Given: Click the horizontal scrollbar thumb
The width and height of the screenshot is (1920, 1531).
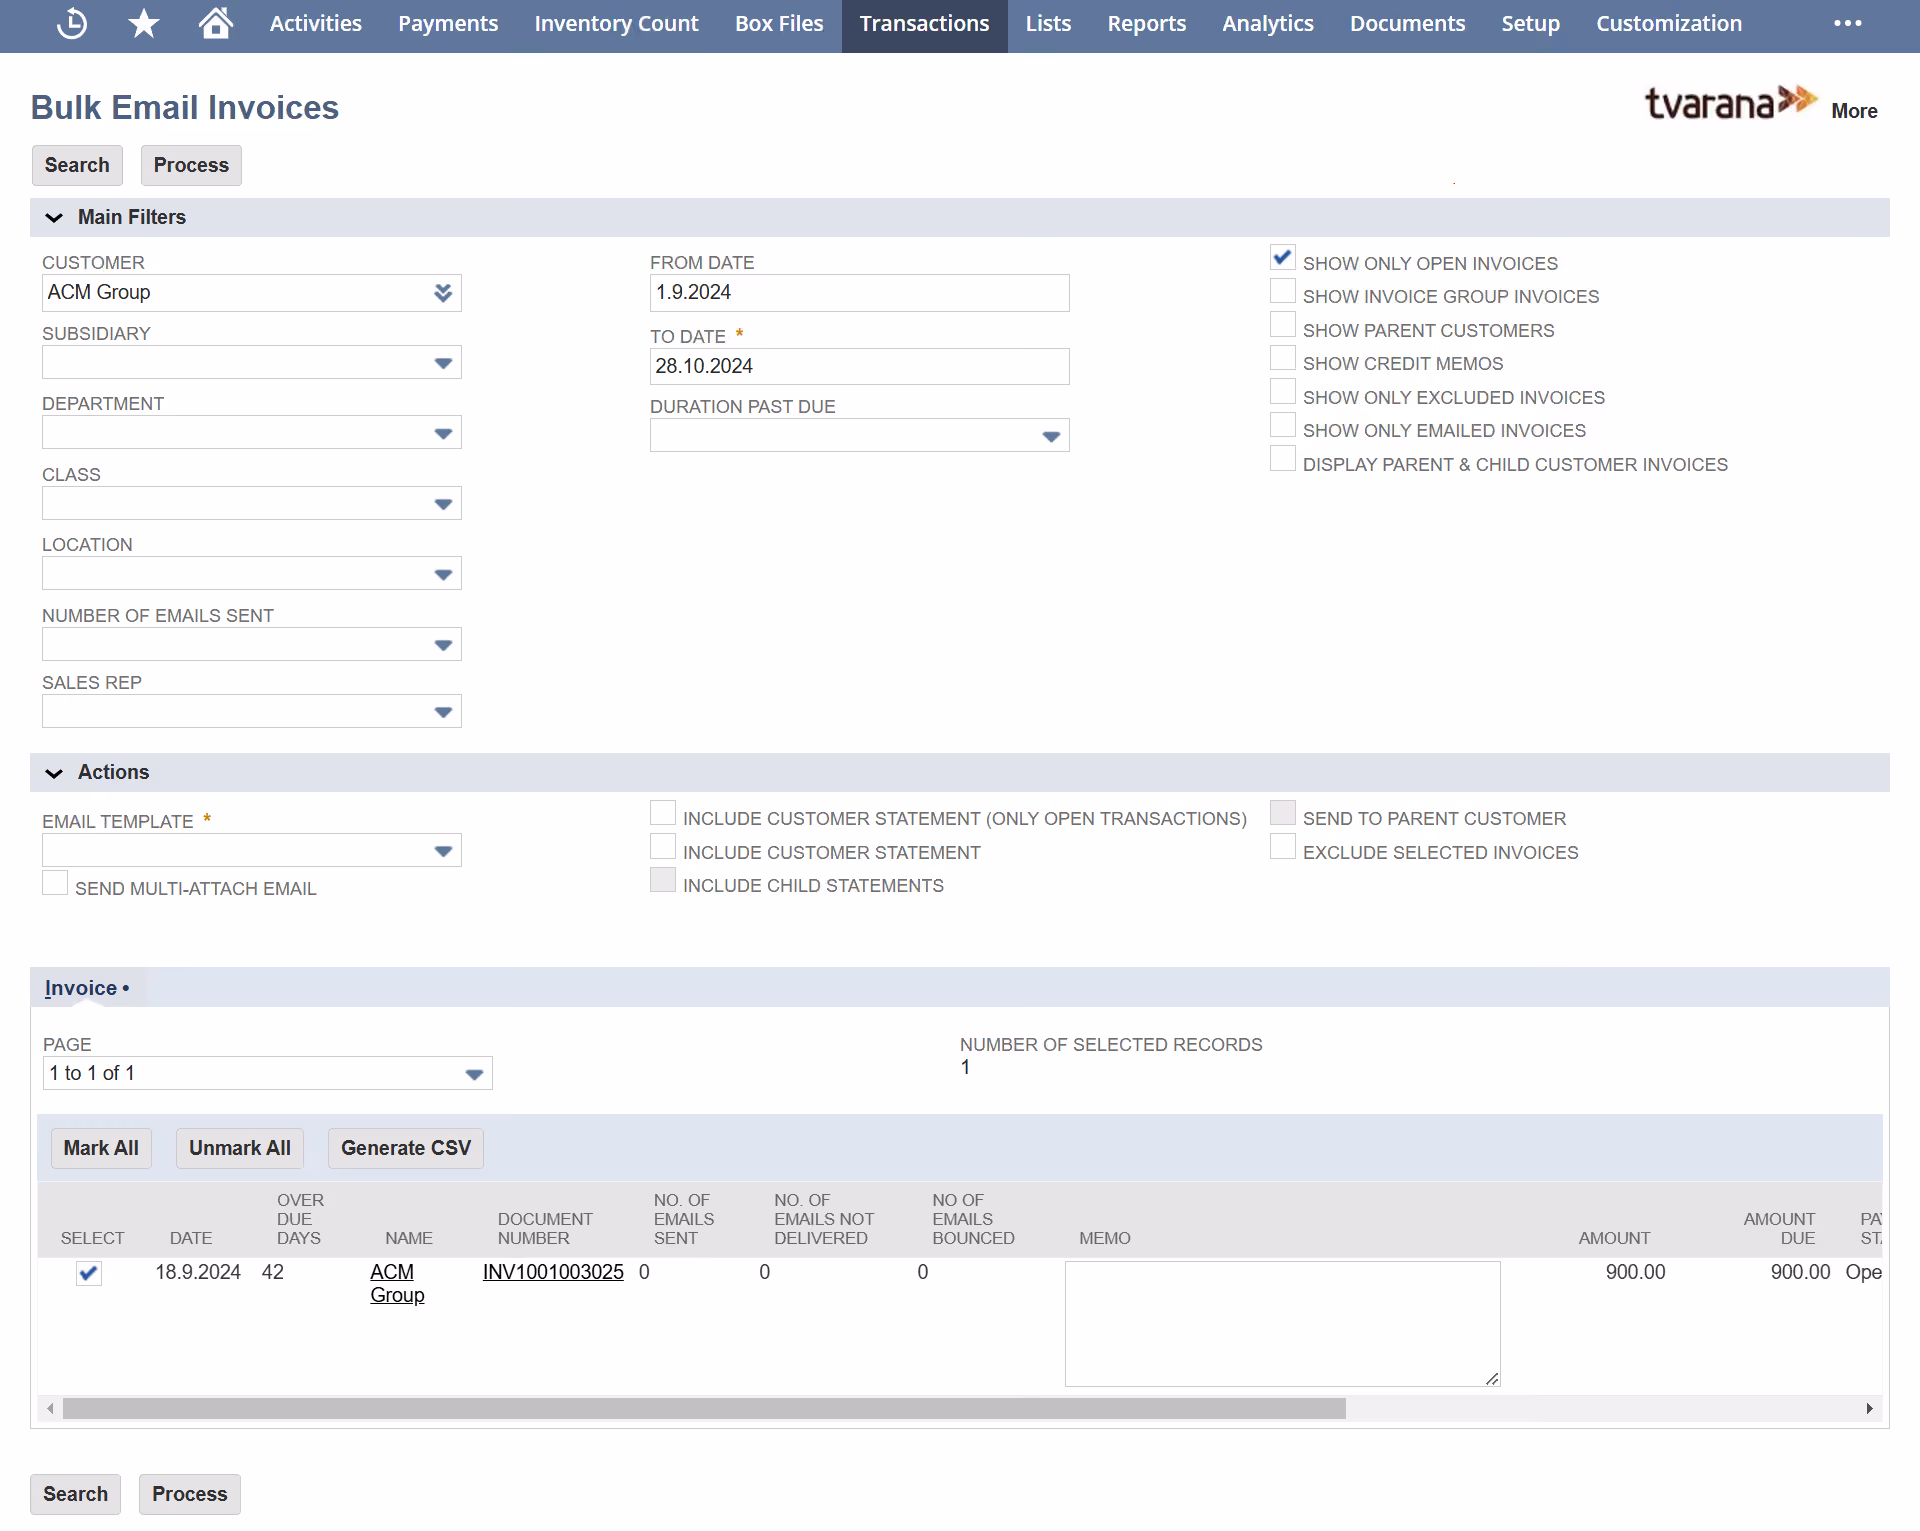Looking at the screenshot, I should tap(704, 1408).
